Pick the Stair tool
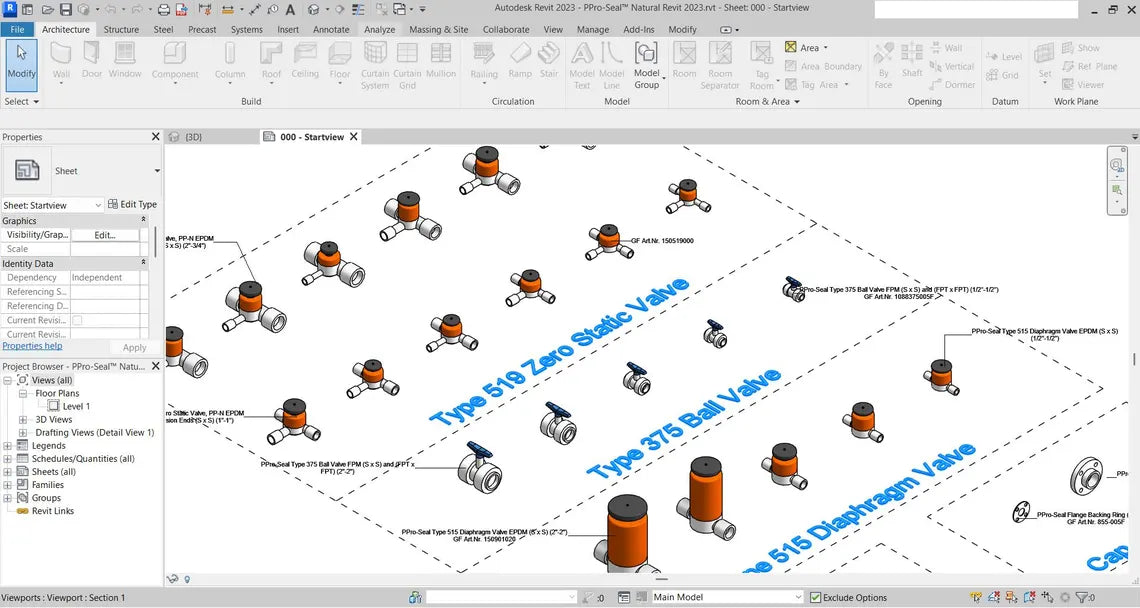The height and width of the screenshot is (608, 1140). point(549,60)
